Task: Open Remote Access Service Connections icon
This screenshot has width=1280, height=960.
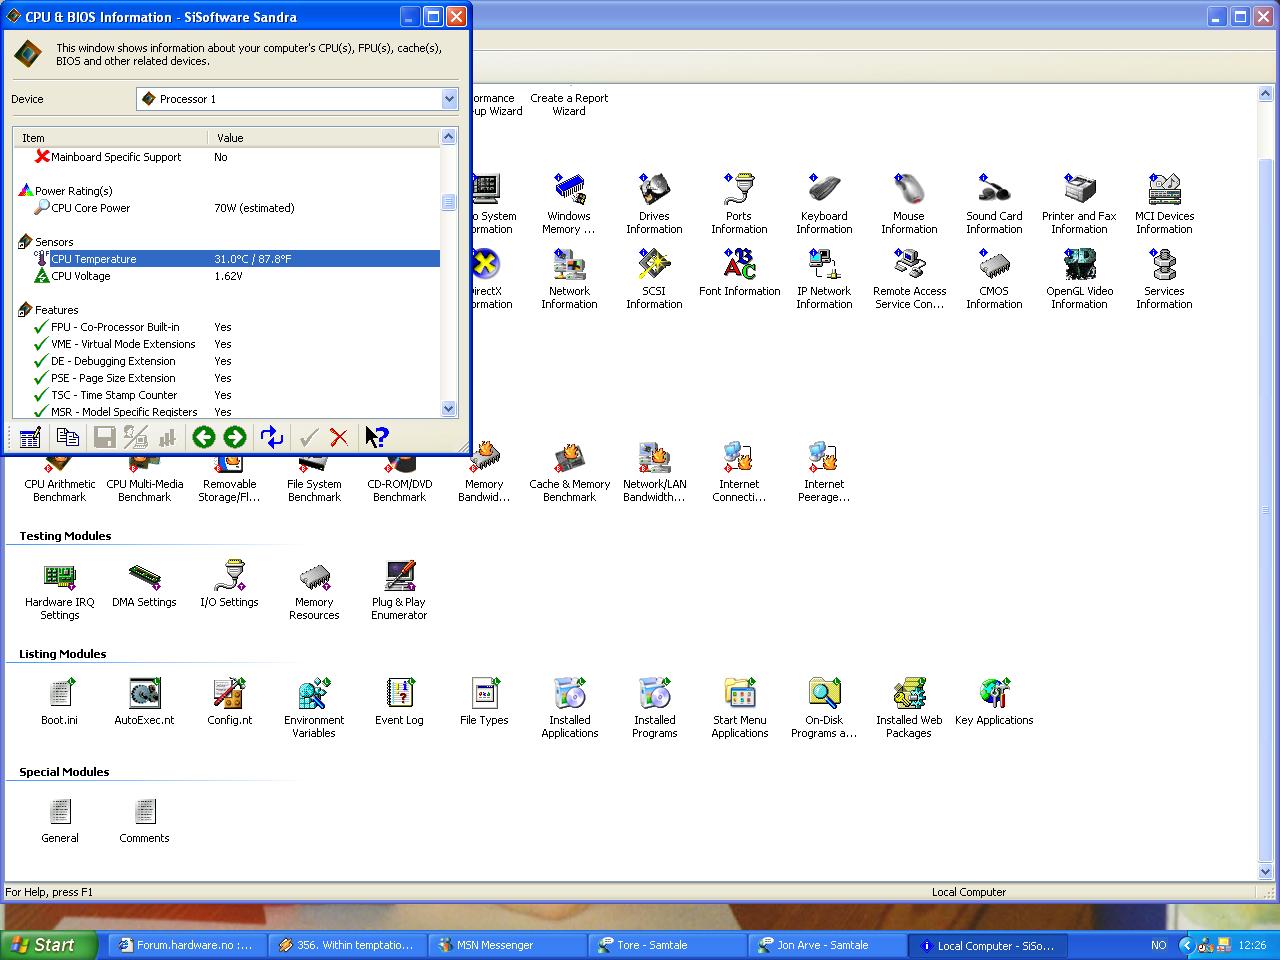Action: [909, 278]
